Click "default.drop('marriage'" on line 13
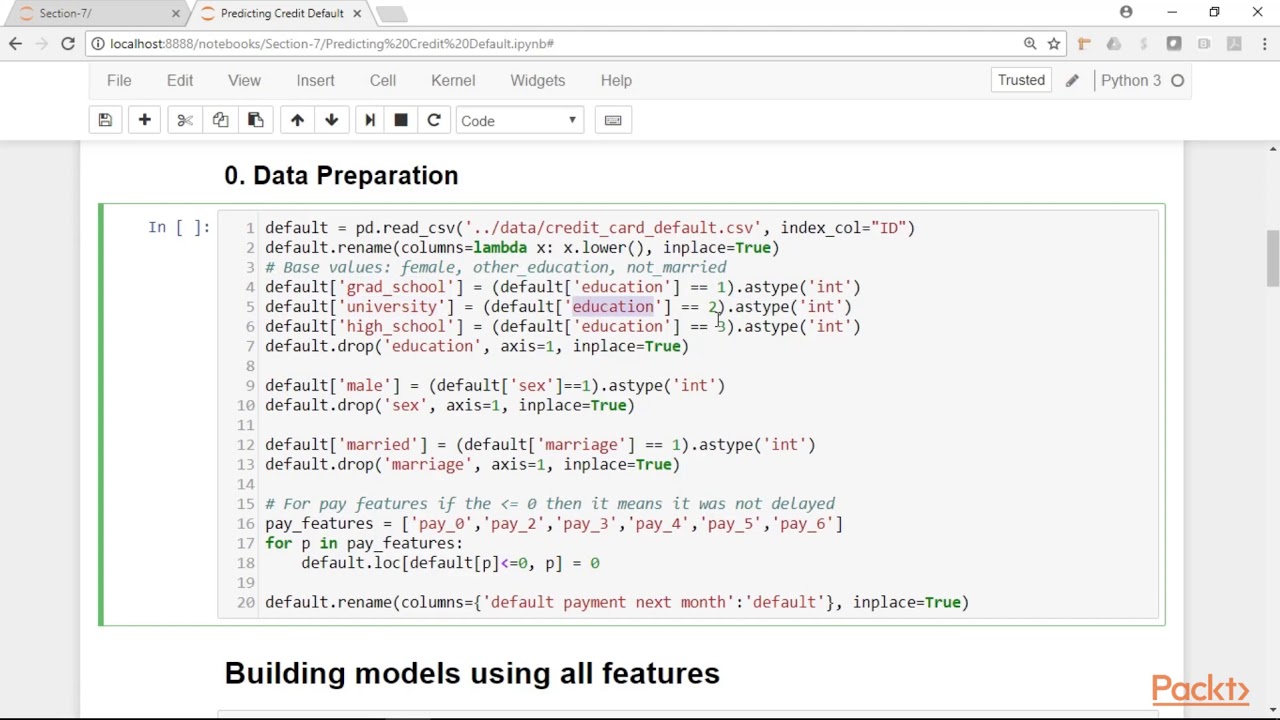The height and width of the screenshot is (720, 1280). point(369,464)
